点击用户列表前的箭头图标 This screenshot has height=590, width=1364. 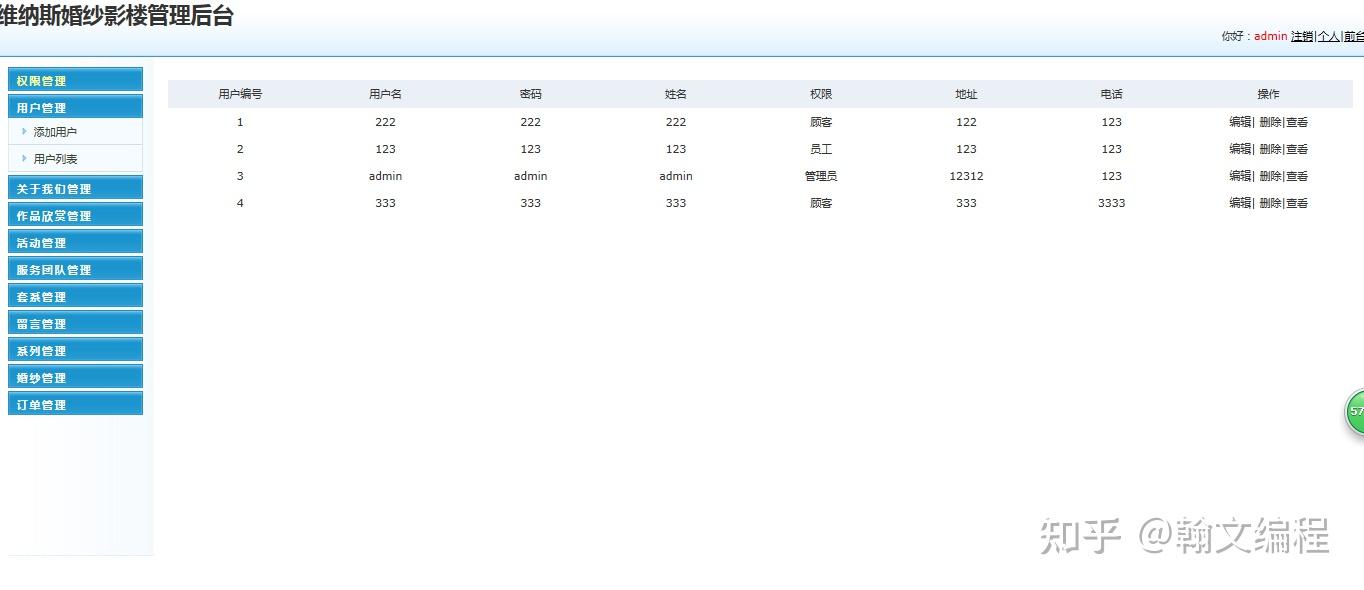(26, 157)
